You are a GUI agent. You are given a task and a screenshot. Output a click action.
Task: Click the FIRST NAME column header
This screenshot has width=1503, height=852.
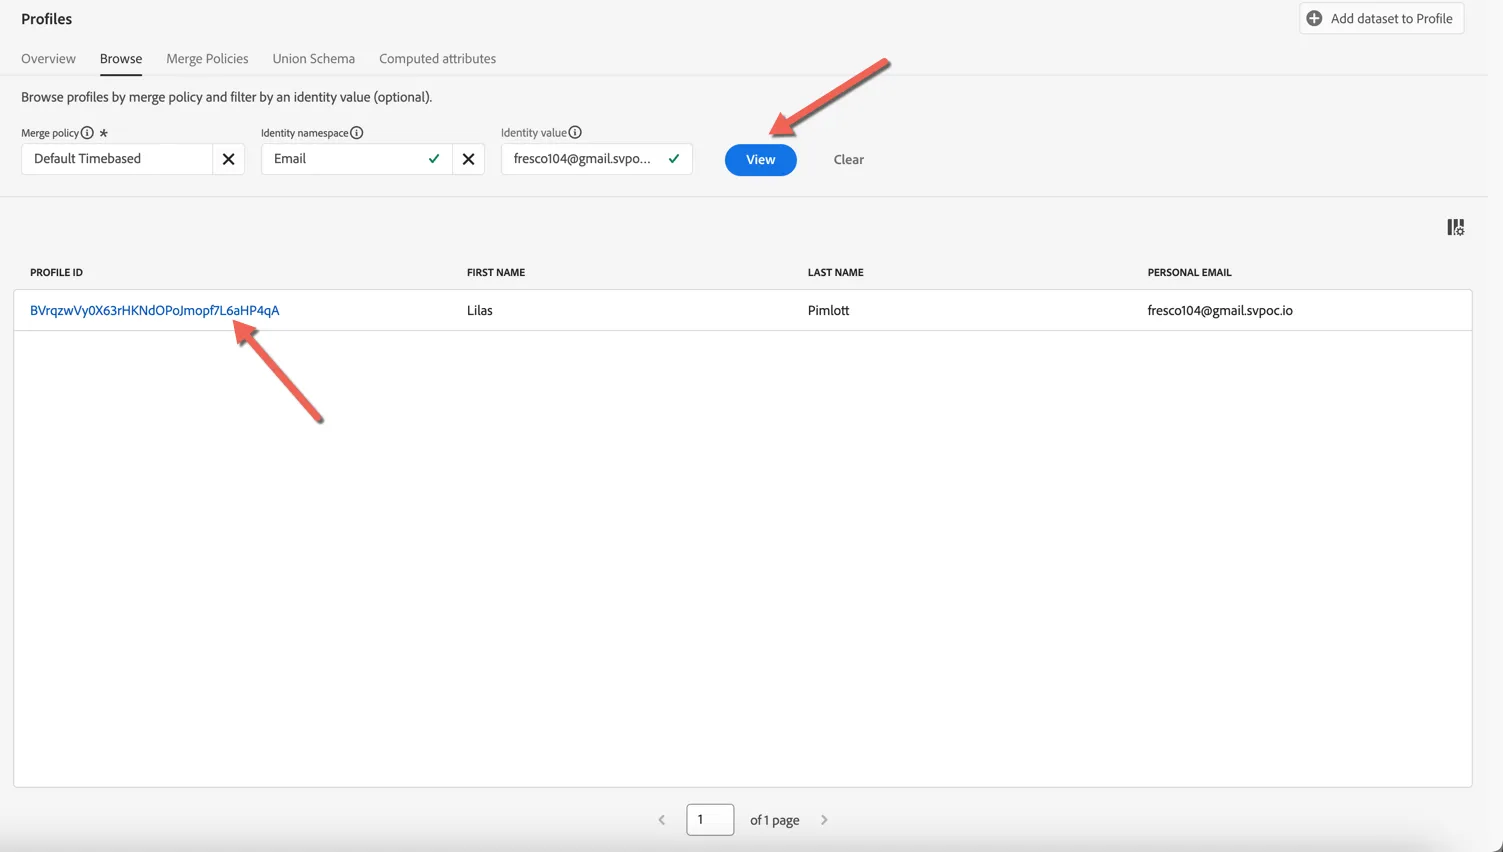(496, 272)
